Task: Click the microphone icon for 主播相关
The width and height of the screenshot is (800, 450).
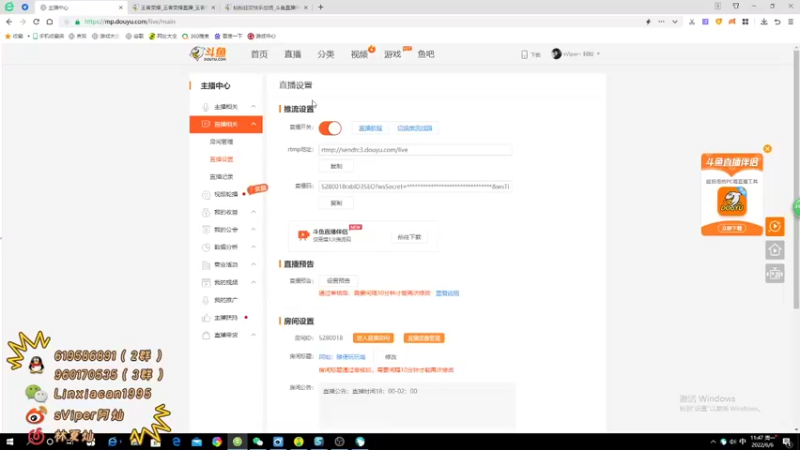Action: point(206,107)
